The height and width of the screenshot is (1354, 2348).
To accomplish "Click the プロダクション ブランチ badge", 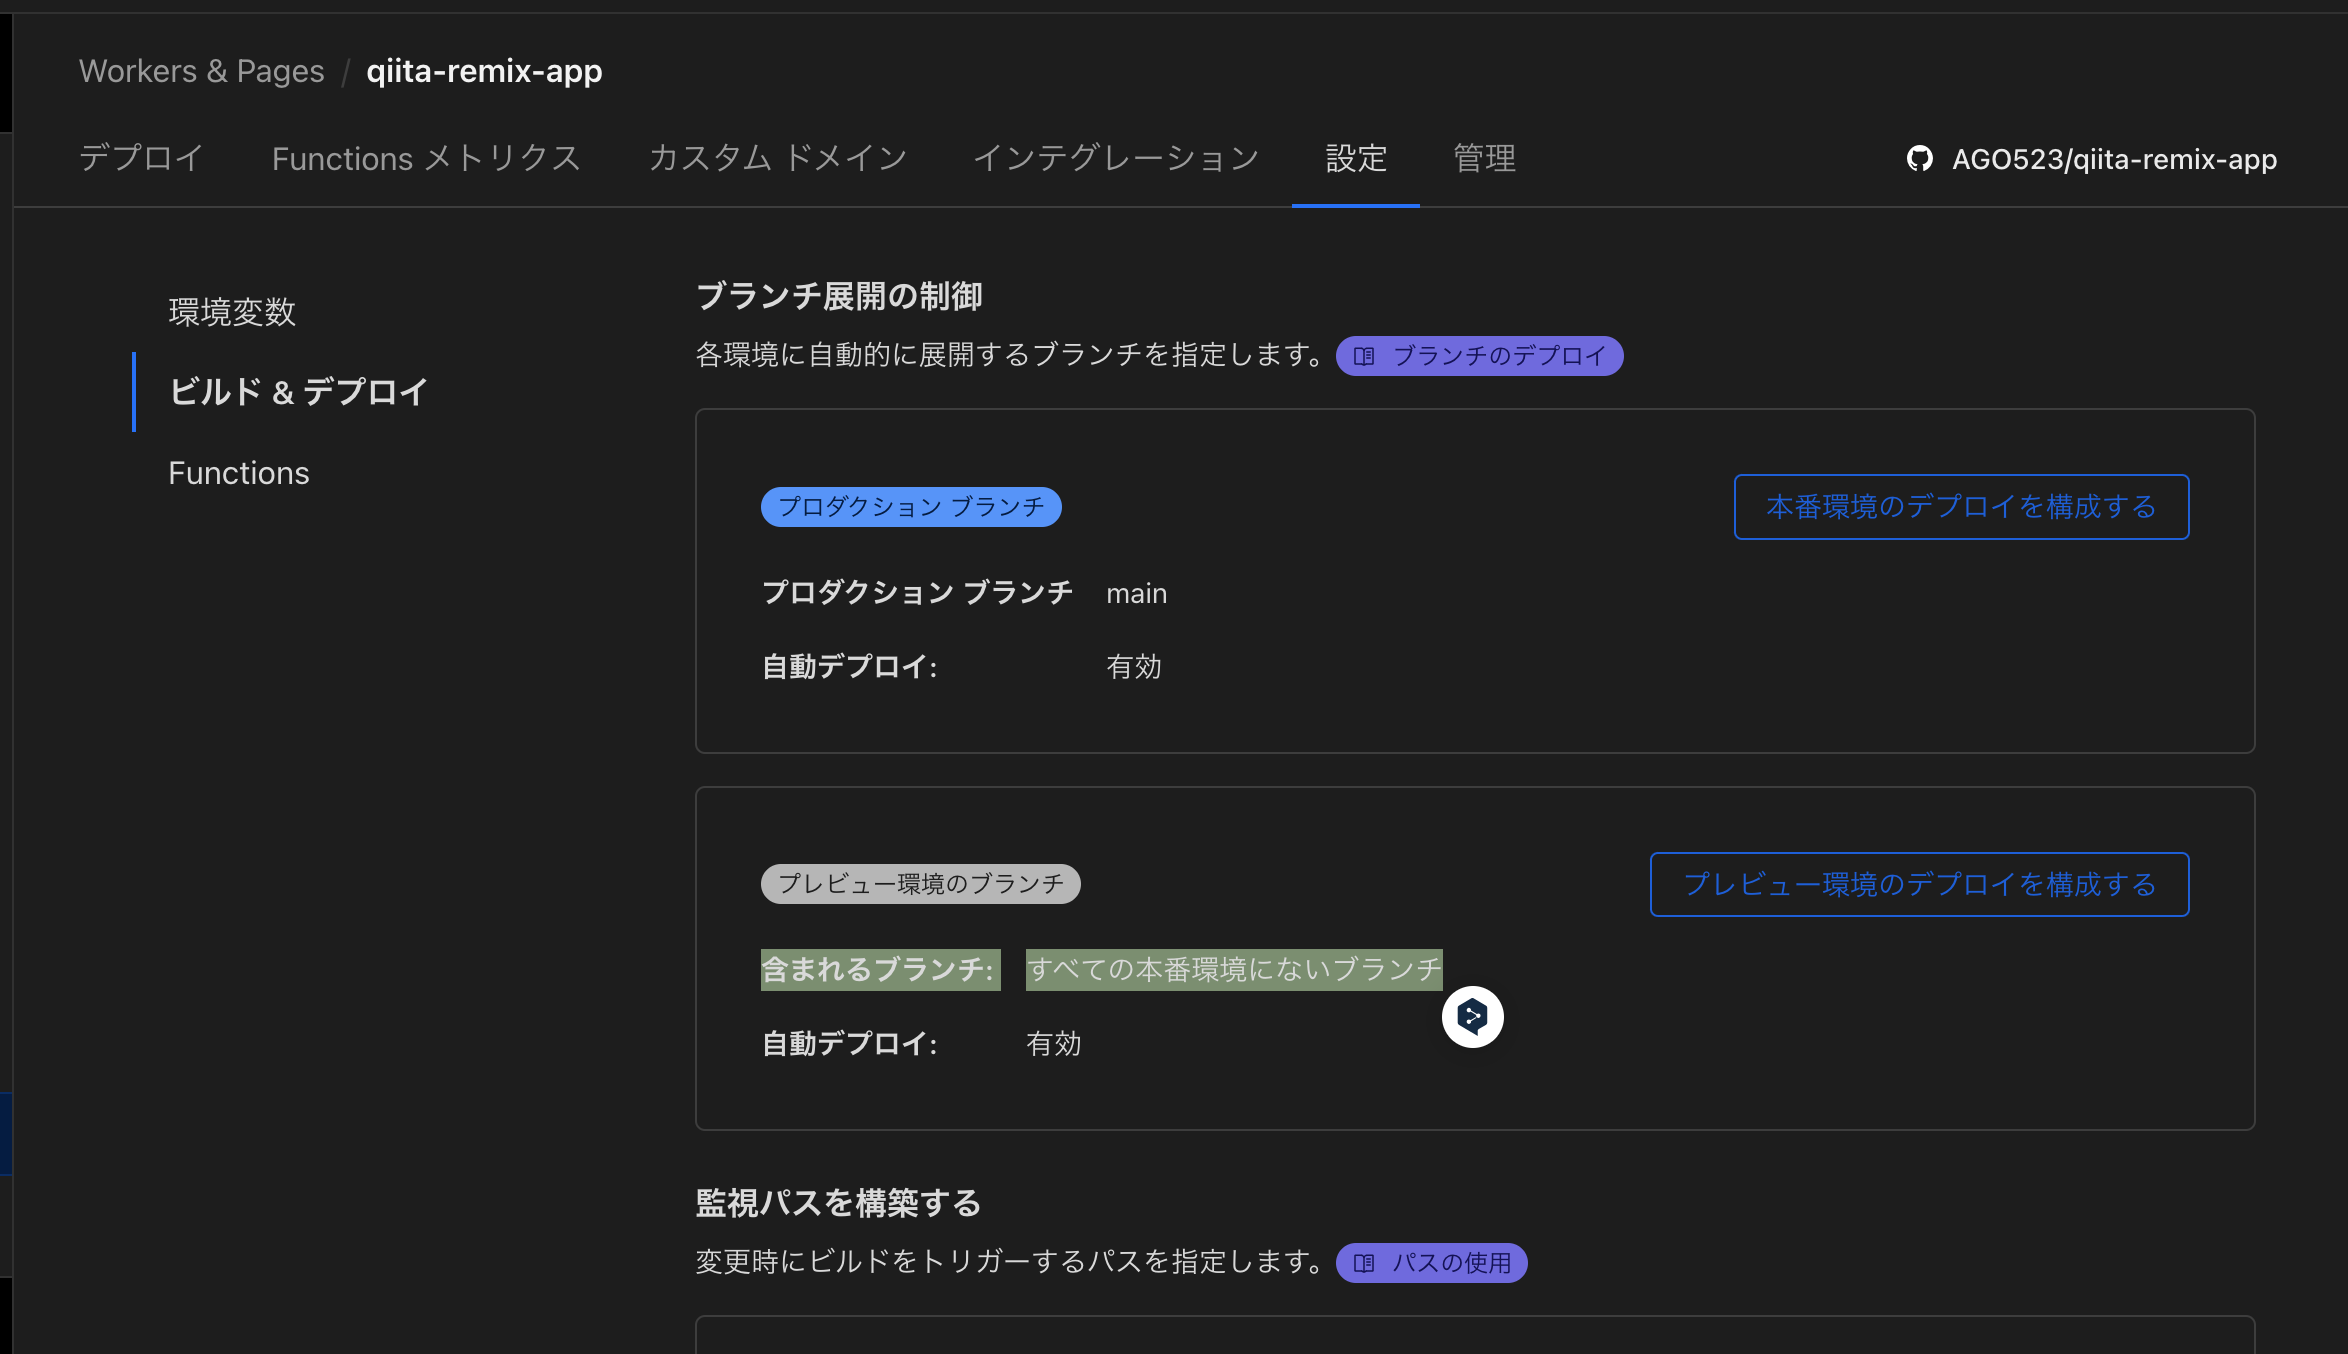I will (910, 507).
